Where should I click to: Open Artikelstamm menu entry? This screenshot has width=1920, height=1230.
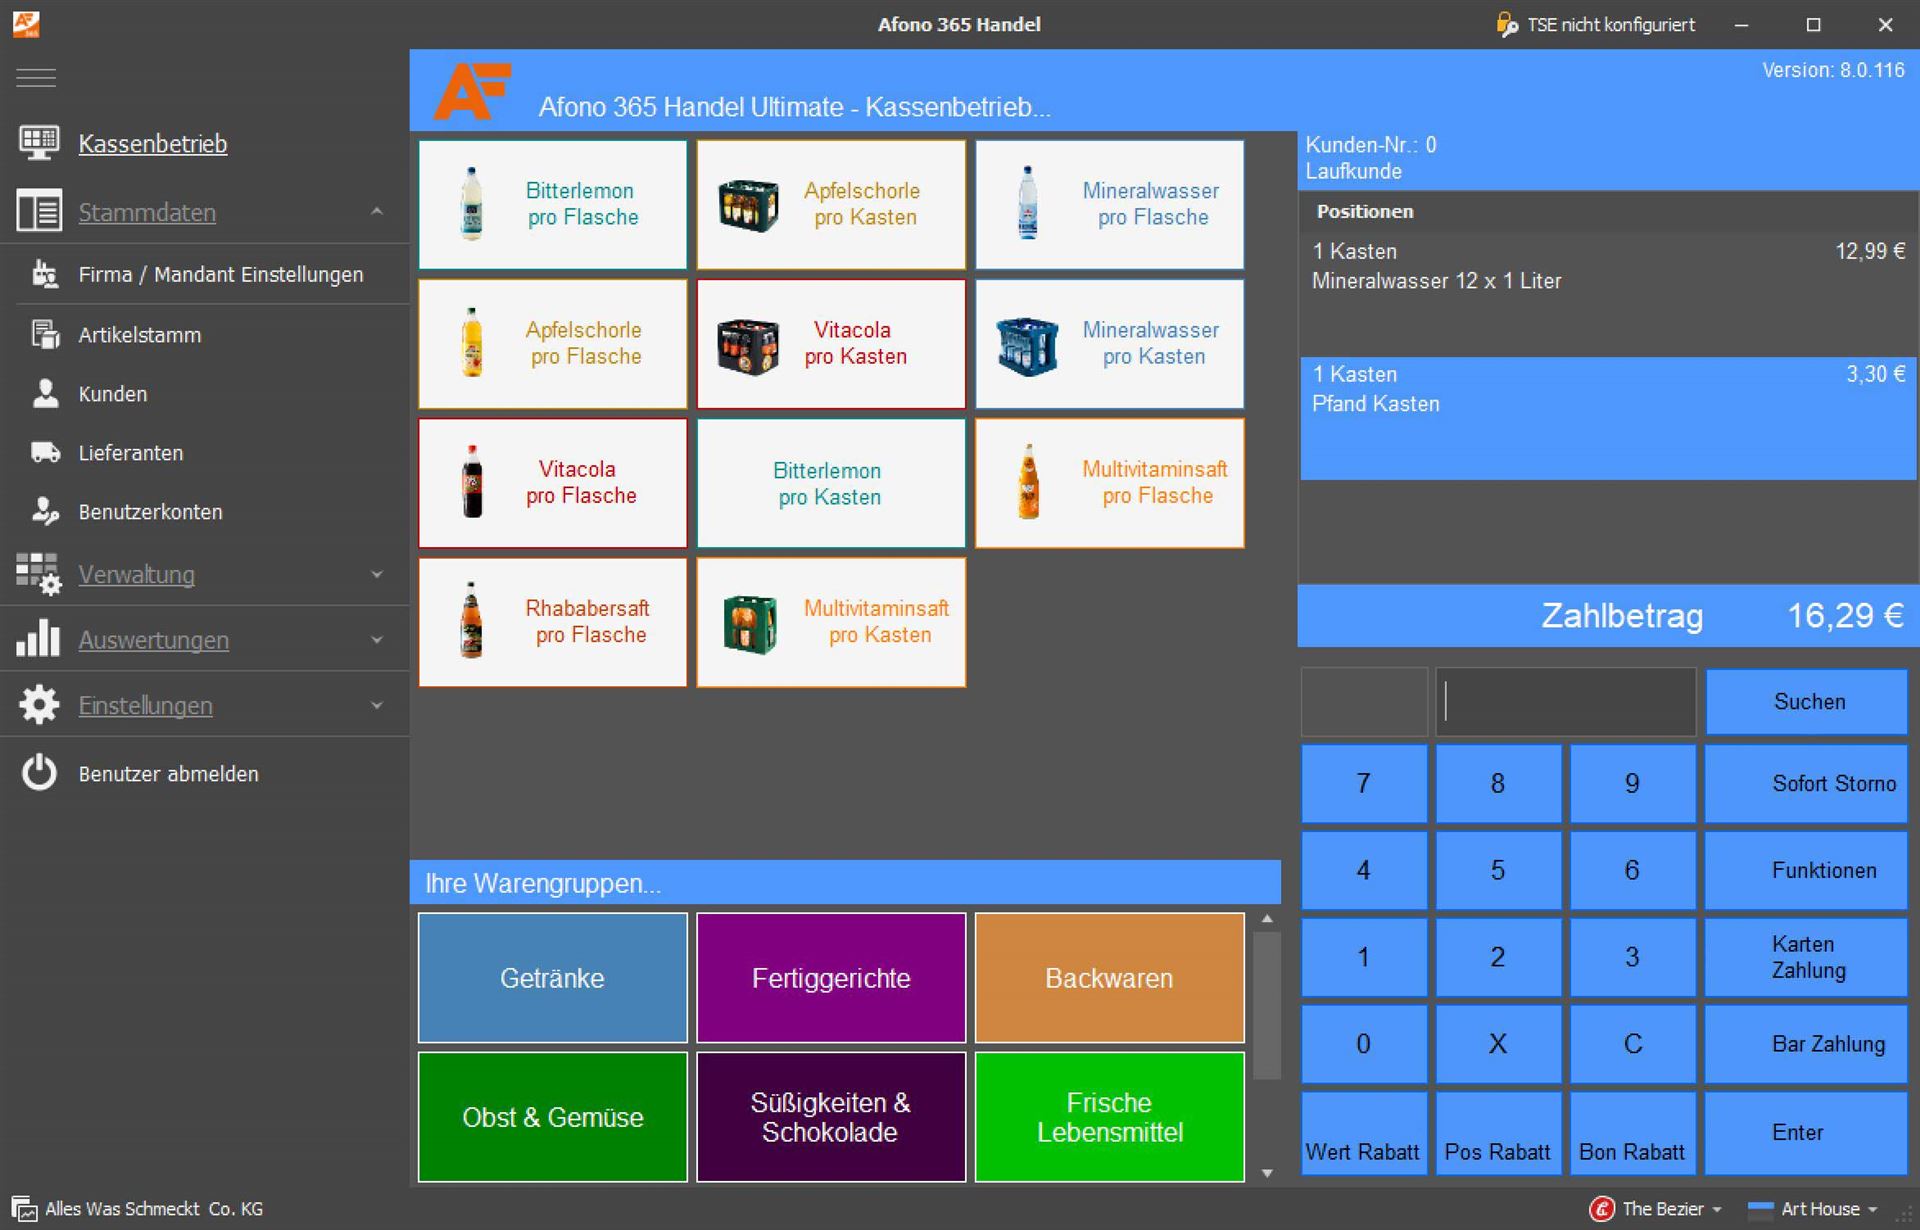pyautogui.click(x=140, y=335)
